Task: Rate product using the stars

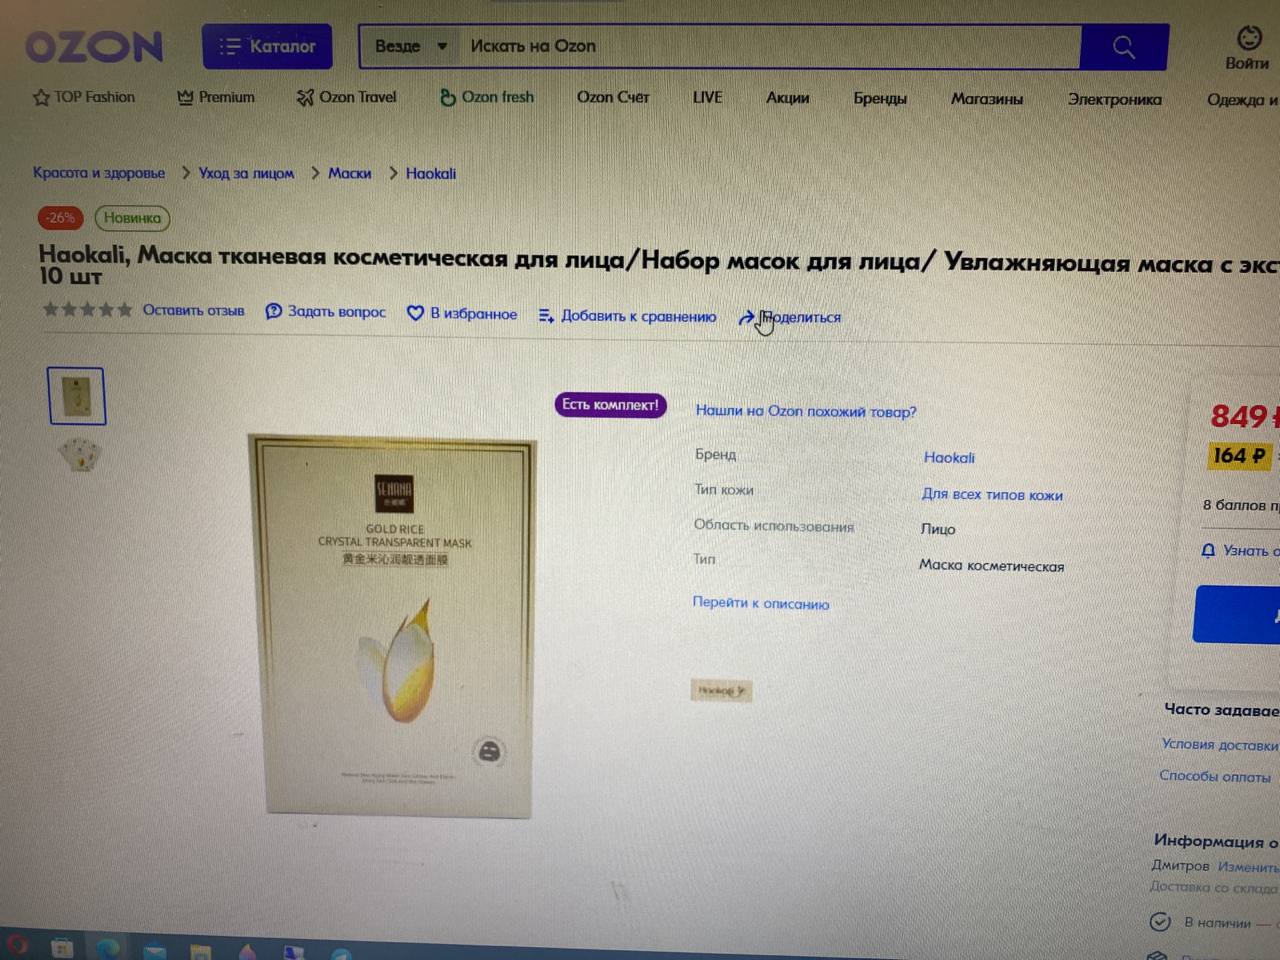Action: [x=87, y=309]
